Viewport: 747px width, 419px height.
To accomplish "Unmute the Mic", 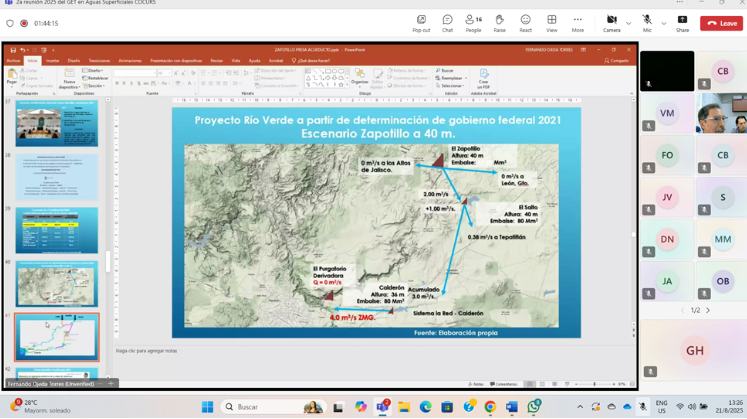I will pos(646,23).
